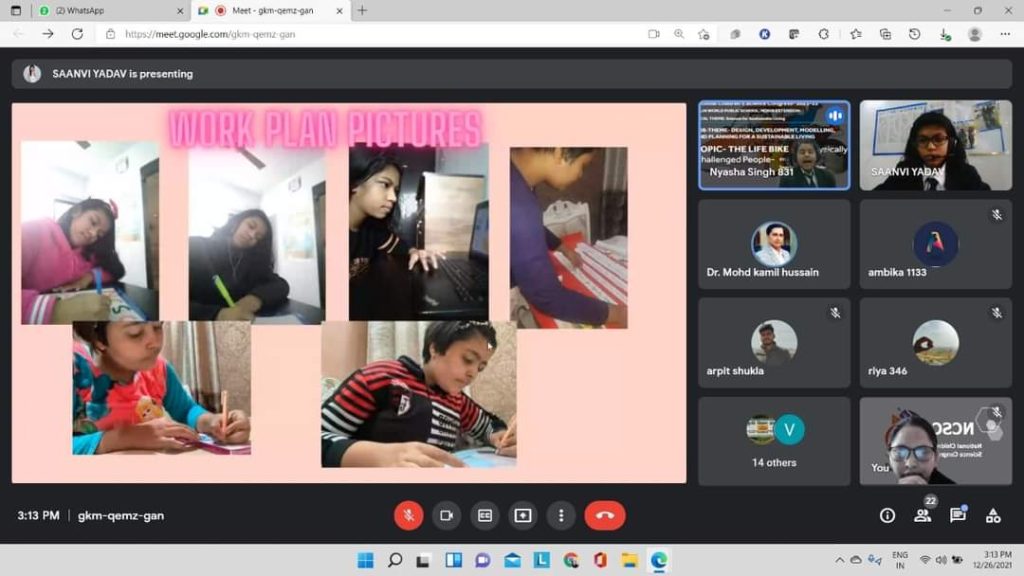Open the chat with everyone panel
This screenshot has height=576, width=1024.
click(957, 515)
